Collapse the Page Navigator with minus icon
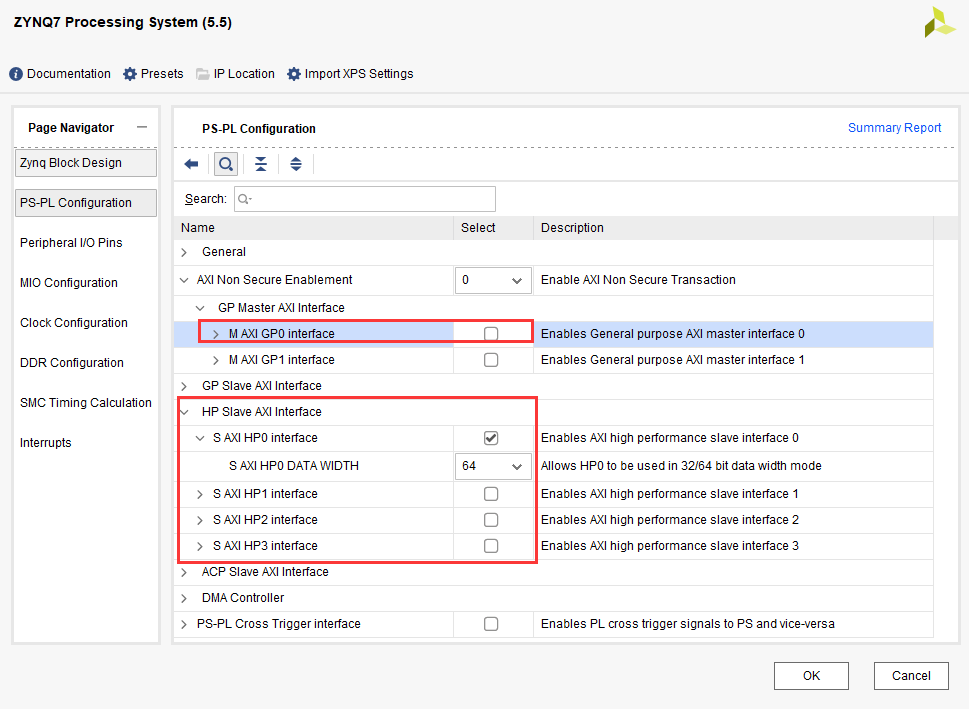 142,127
